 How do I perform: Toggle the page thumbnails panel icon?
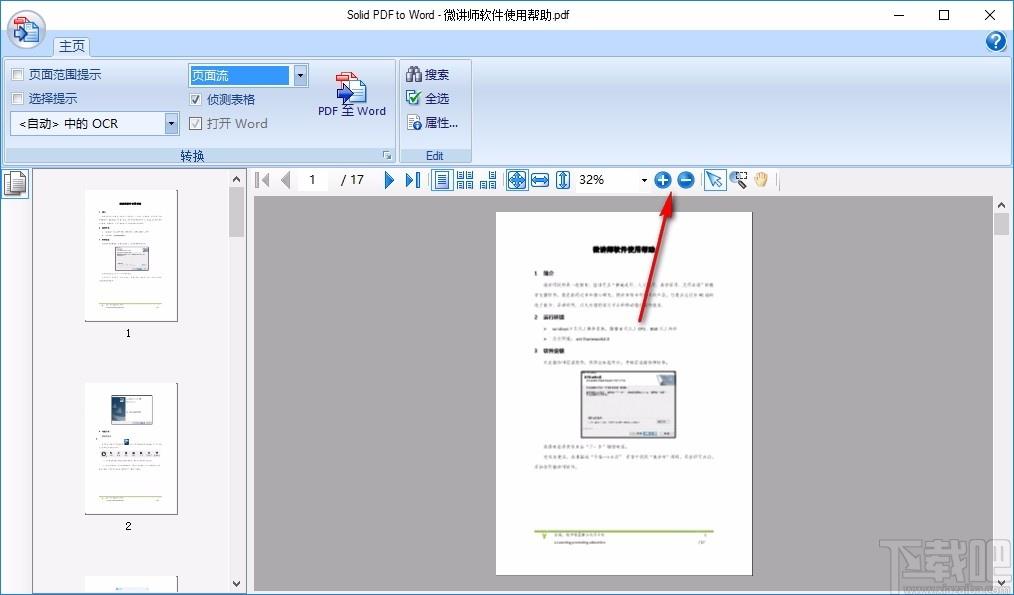(x=16, y=183)
